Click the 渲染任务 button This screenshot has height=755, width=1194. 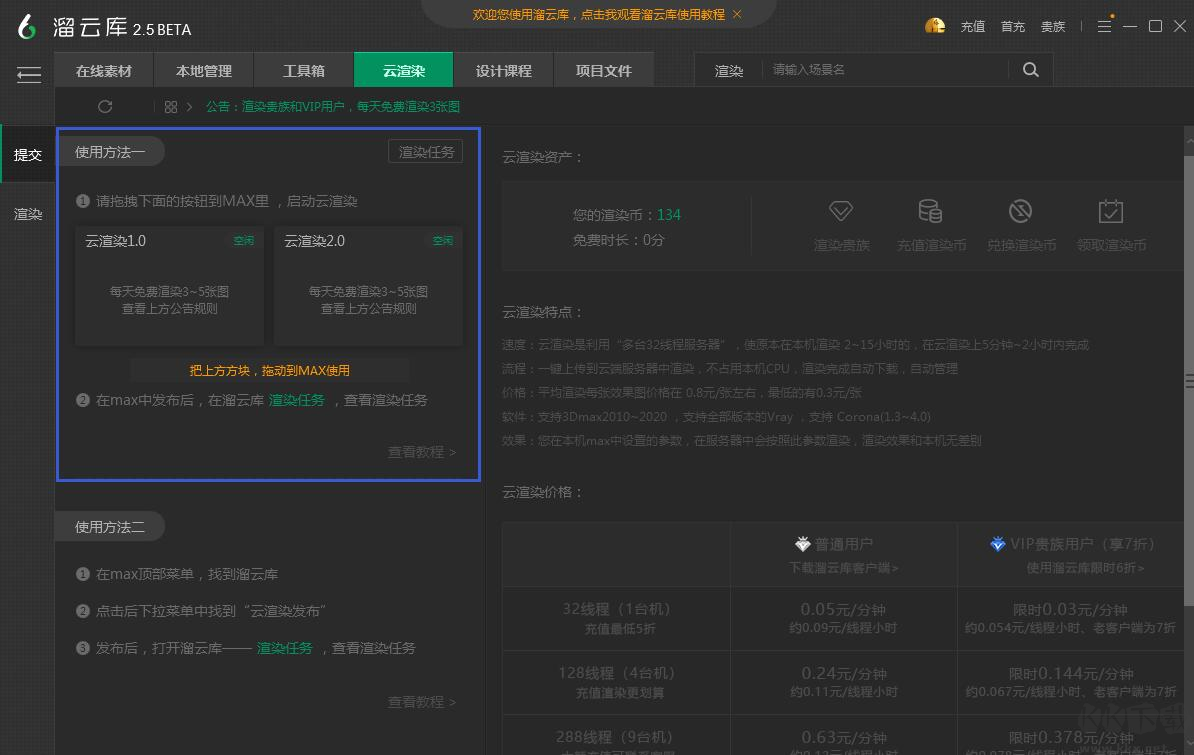[x=425, y=151]
